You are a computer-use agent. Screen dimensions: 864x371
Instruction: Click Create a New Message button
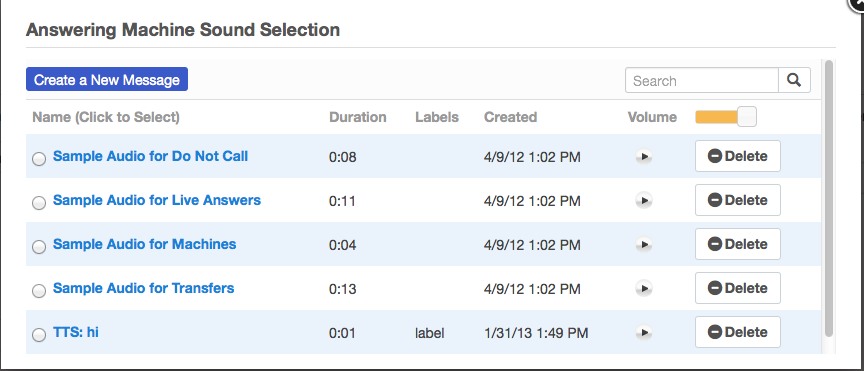point(107,79)
